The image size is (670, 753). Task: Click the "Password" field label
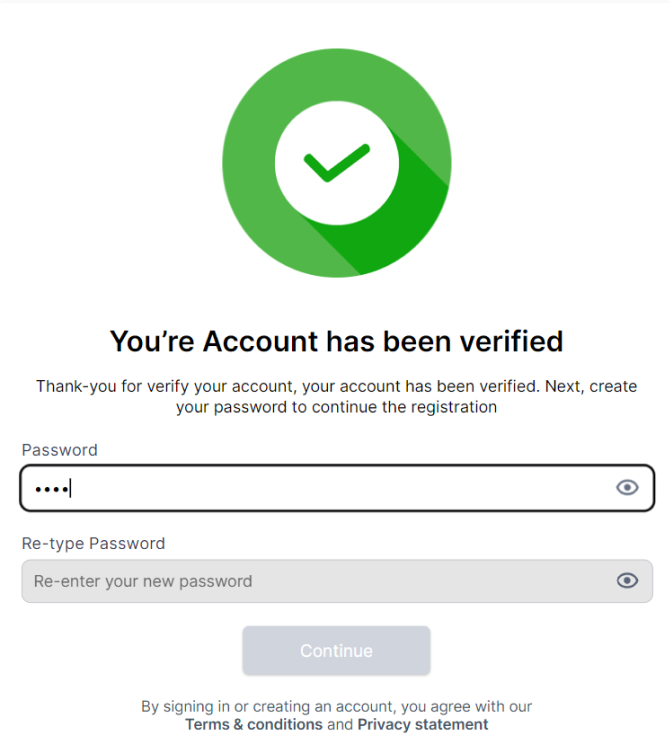[60, 450]
